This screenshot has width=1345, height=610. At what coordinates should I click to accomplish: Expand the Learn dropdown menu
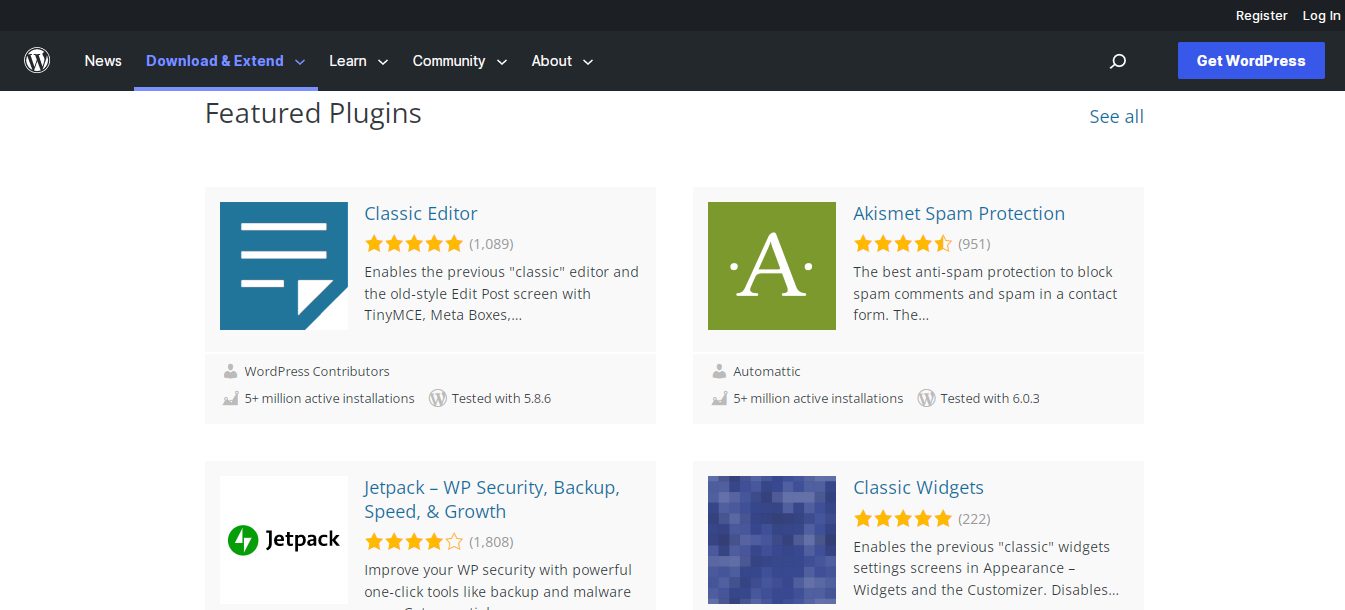[x=358, y=61]
